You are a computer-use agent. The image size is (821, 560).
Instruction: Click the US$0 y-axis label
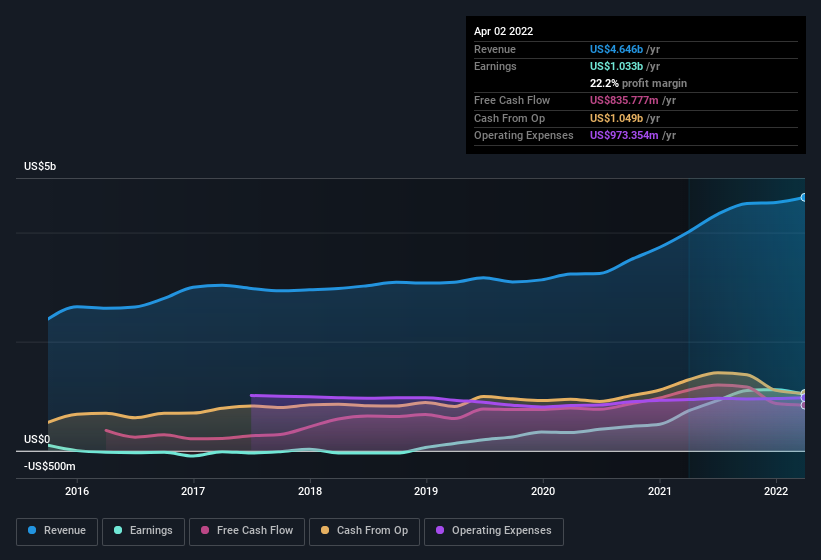coord(37,439)
